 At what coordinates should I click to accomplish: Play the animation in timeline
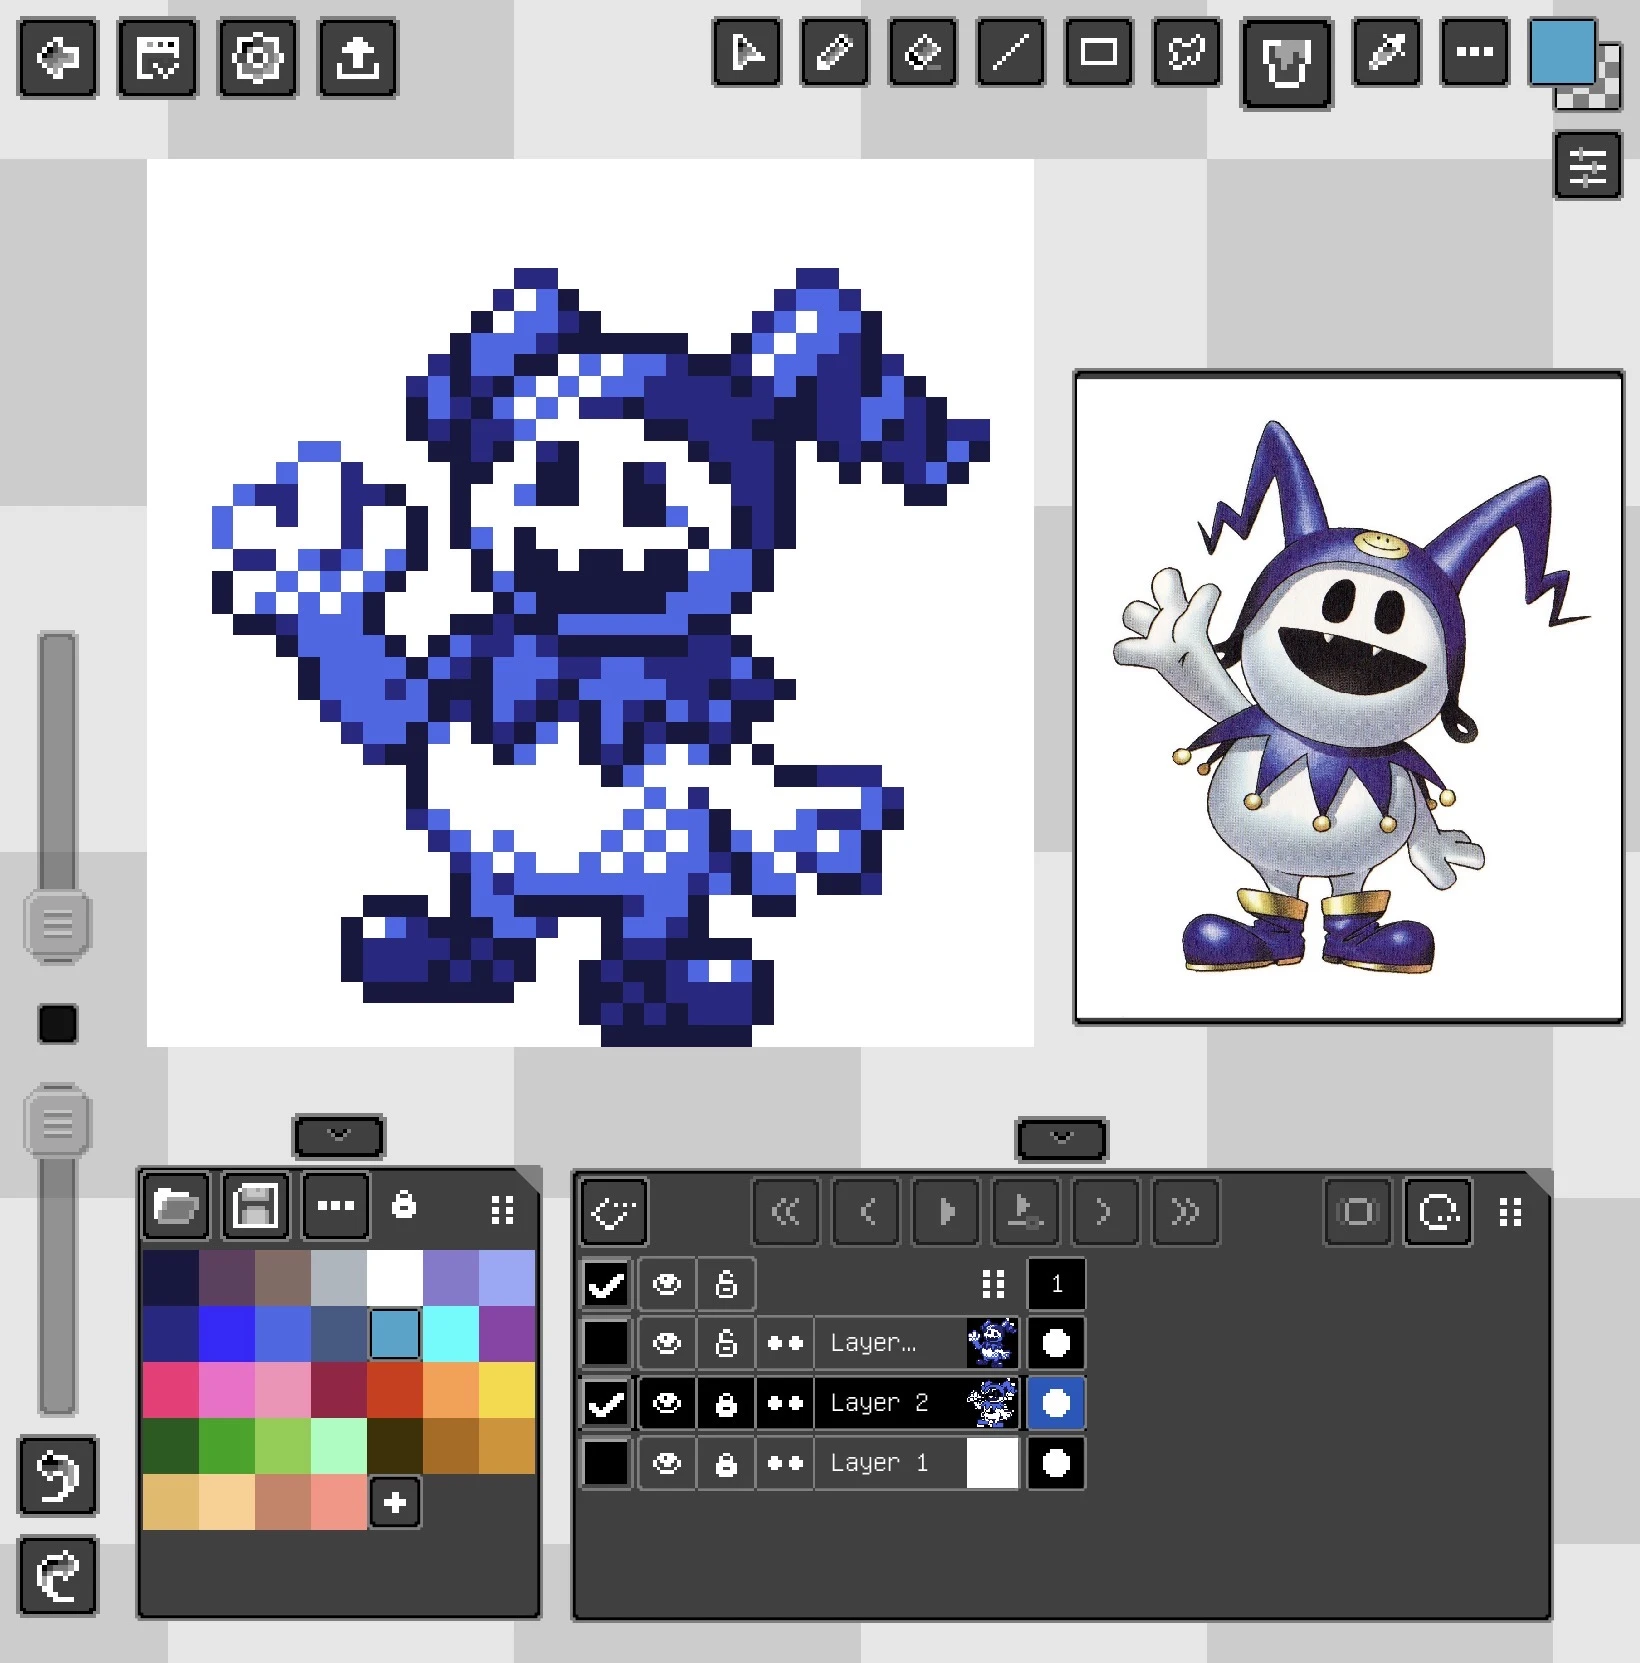coord(946,1212)
